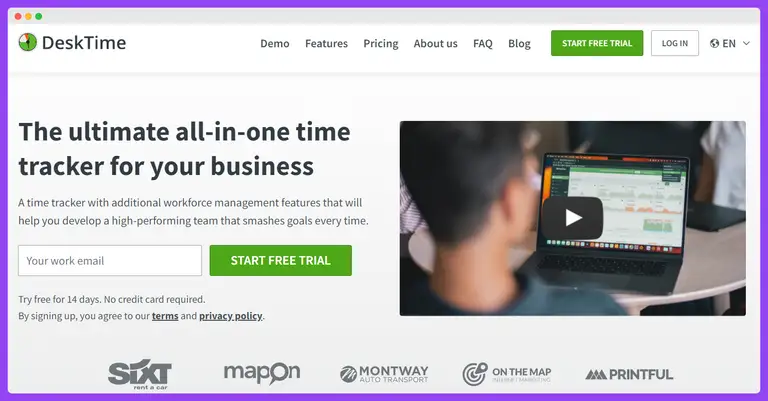The image size is (768, 401).
Task: Click the header Start Free Trial button
Action: (597, 43)
